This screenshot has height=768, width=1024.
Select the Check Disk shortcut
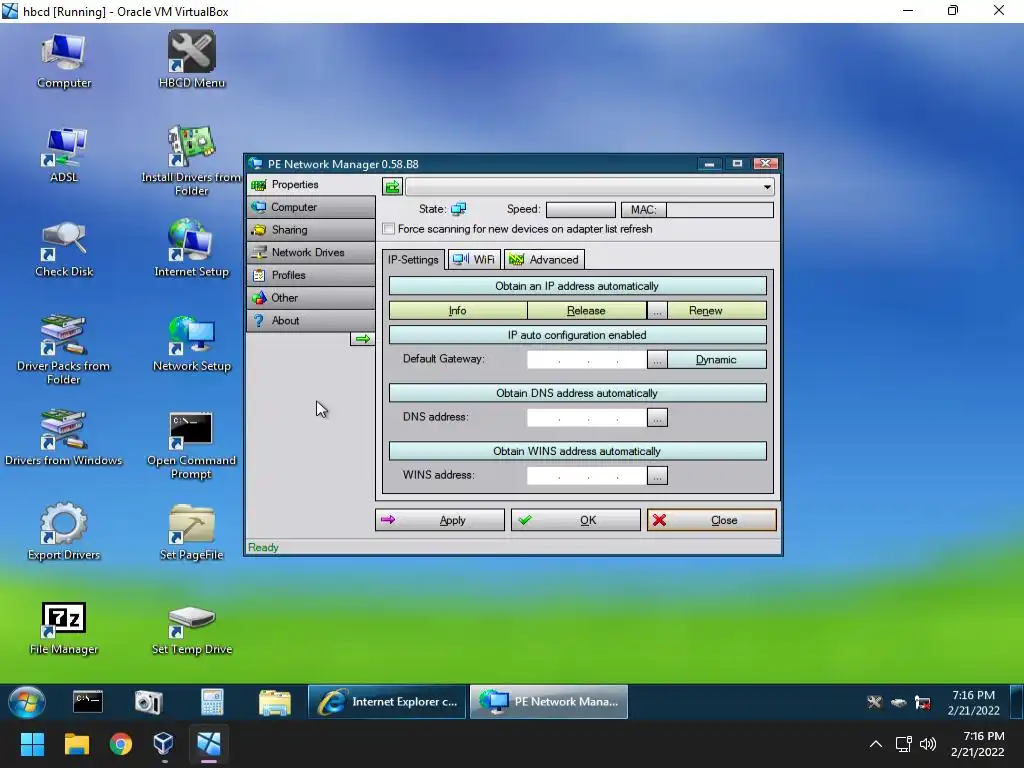(x=63, y=249)
